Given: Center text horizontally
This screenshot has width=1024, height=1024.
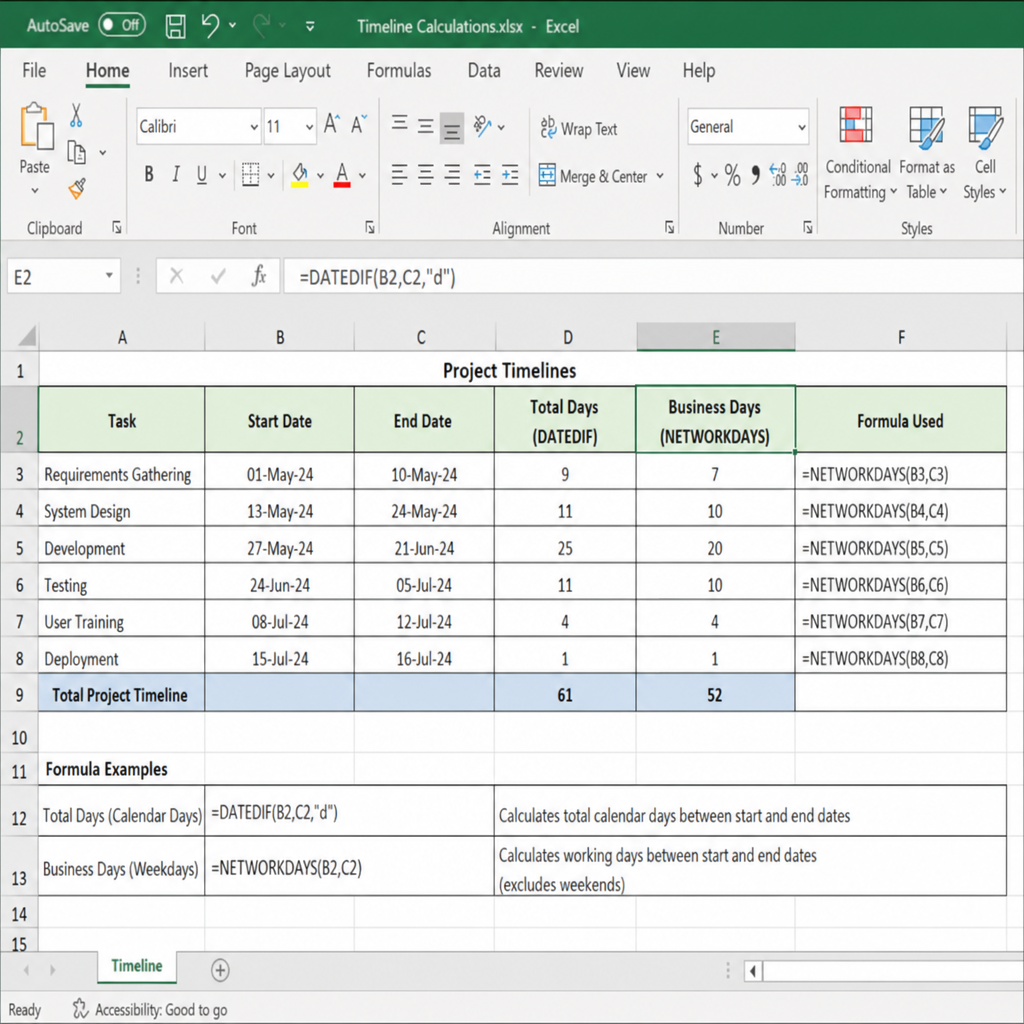Looking at the screenshot, I should pos(426,175).
